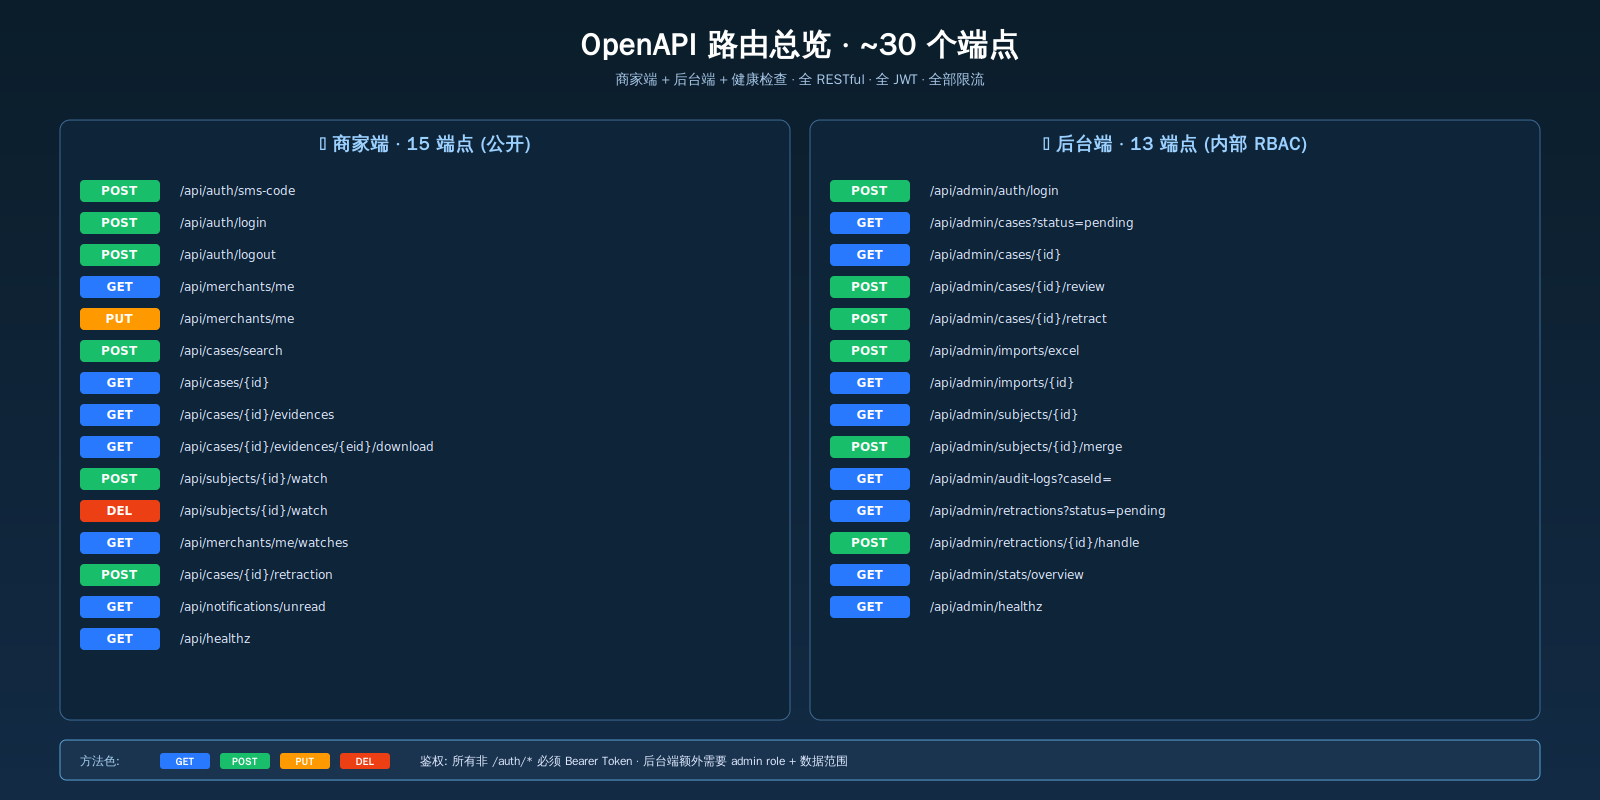
Task: Click /api/admin/audit-logs?caseId= endpoint
Action: pyautogui.click(x=1021, y=479)
